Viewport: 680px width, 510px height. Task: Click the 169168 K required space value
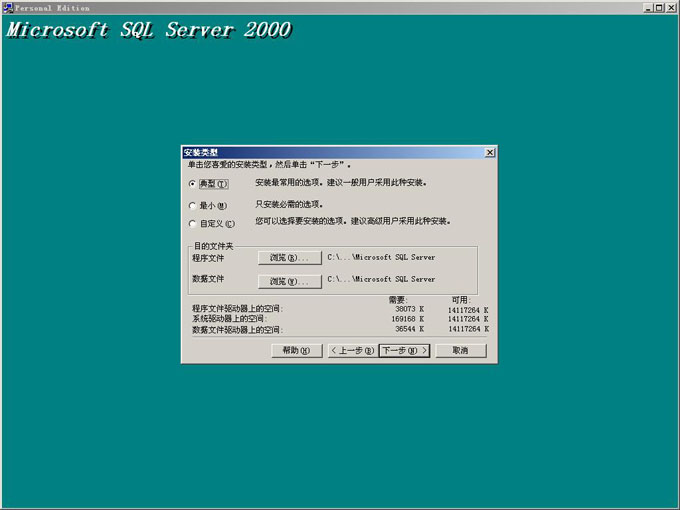pyautogui.click(x=408, y=319)
